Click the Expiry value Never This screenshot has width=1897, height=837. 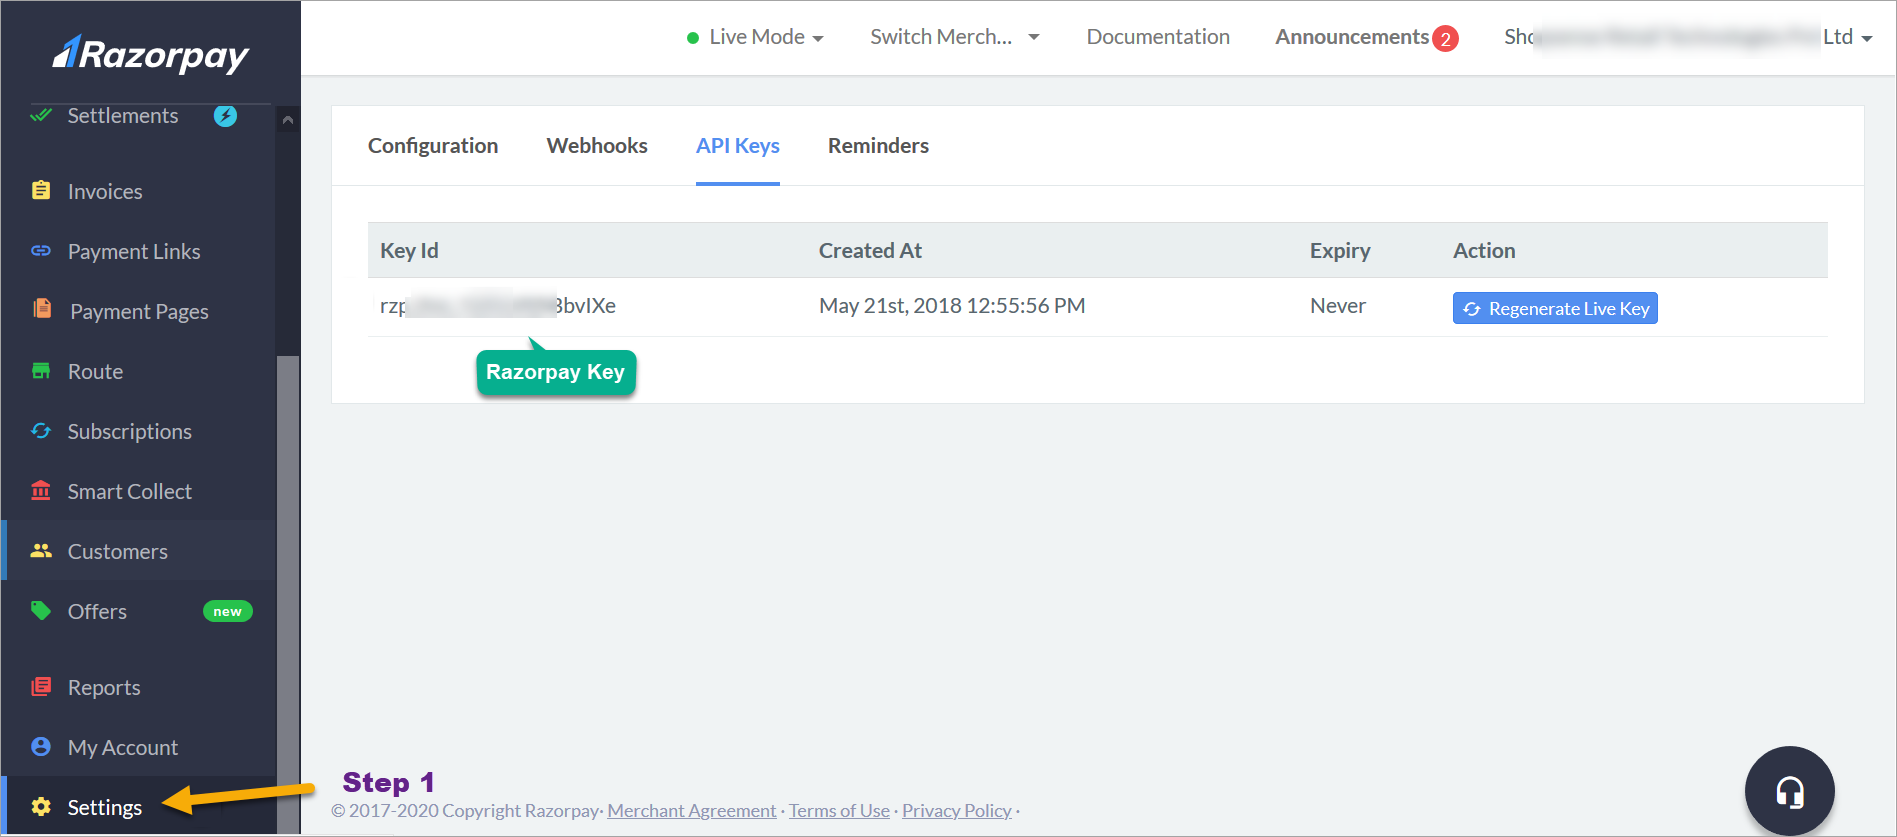pyautogui.click(x=1338, y=306)
